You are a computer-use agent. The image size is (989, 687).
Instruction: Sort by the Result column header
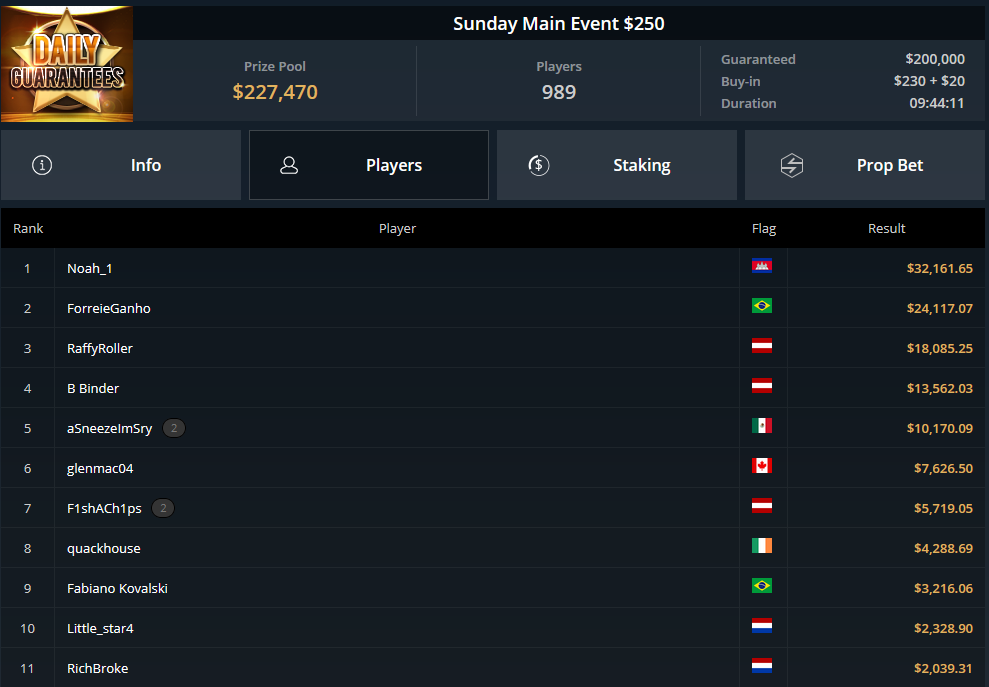coord(886,228)
